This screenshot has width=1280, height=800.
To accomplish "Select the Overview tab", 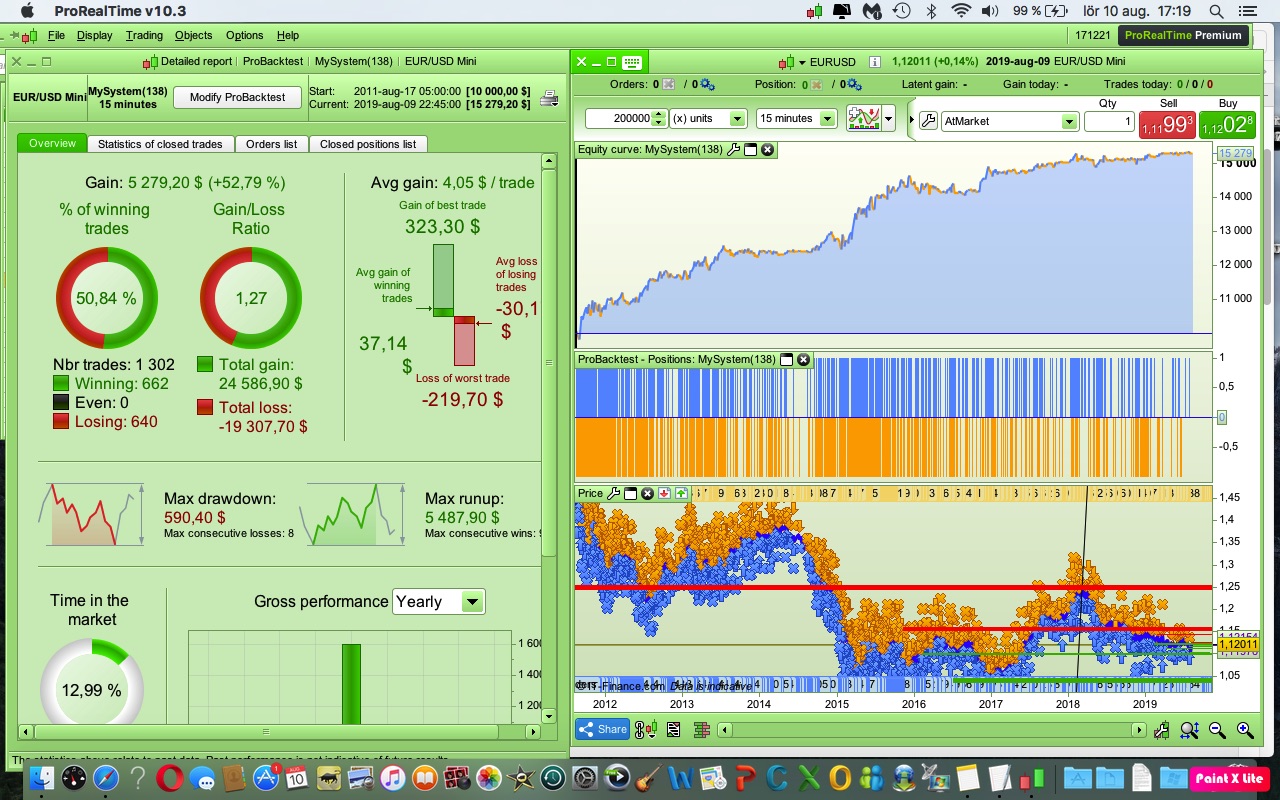I will point(52,143).
